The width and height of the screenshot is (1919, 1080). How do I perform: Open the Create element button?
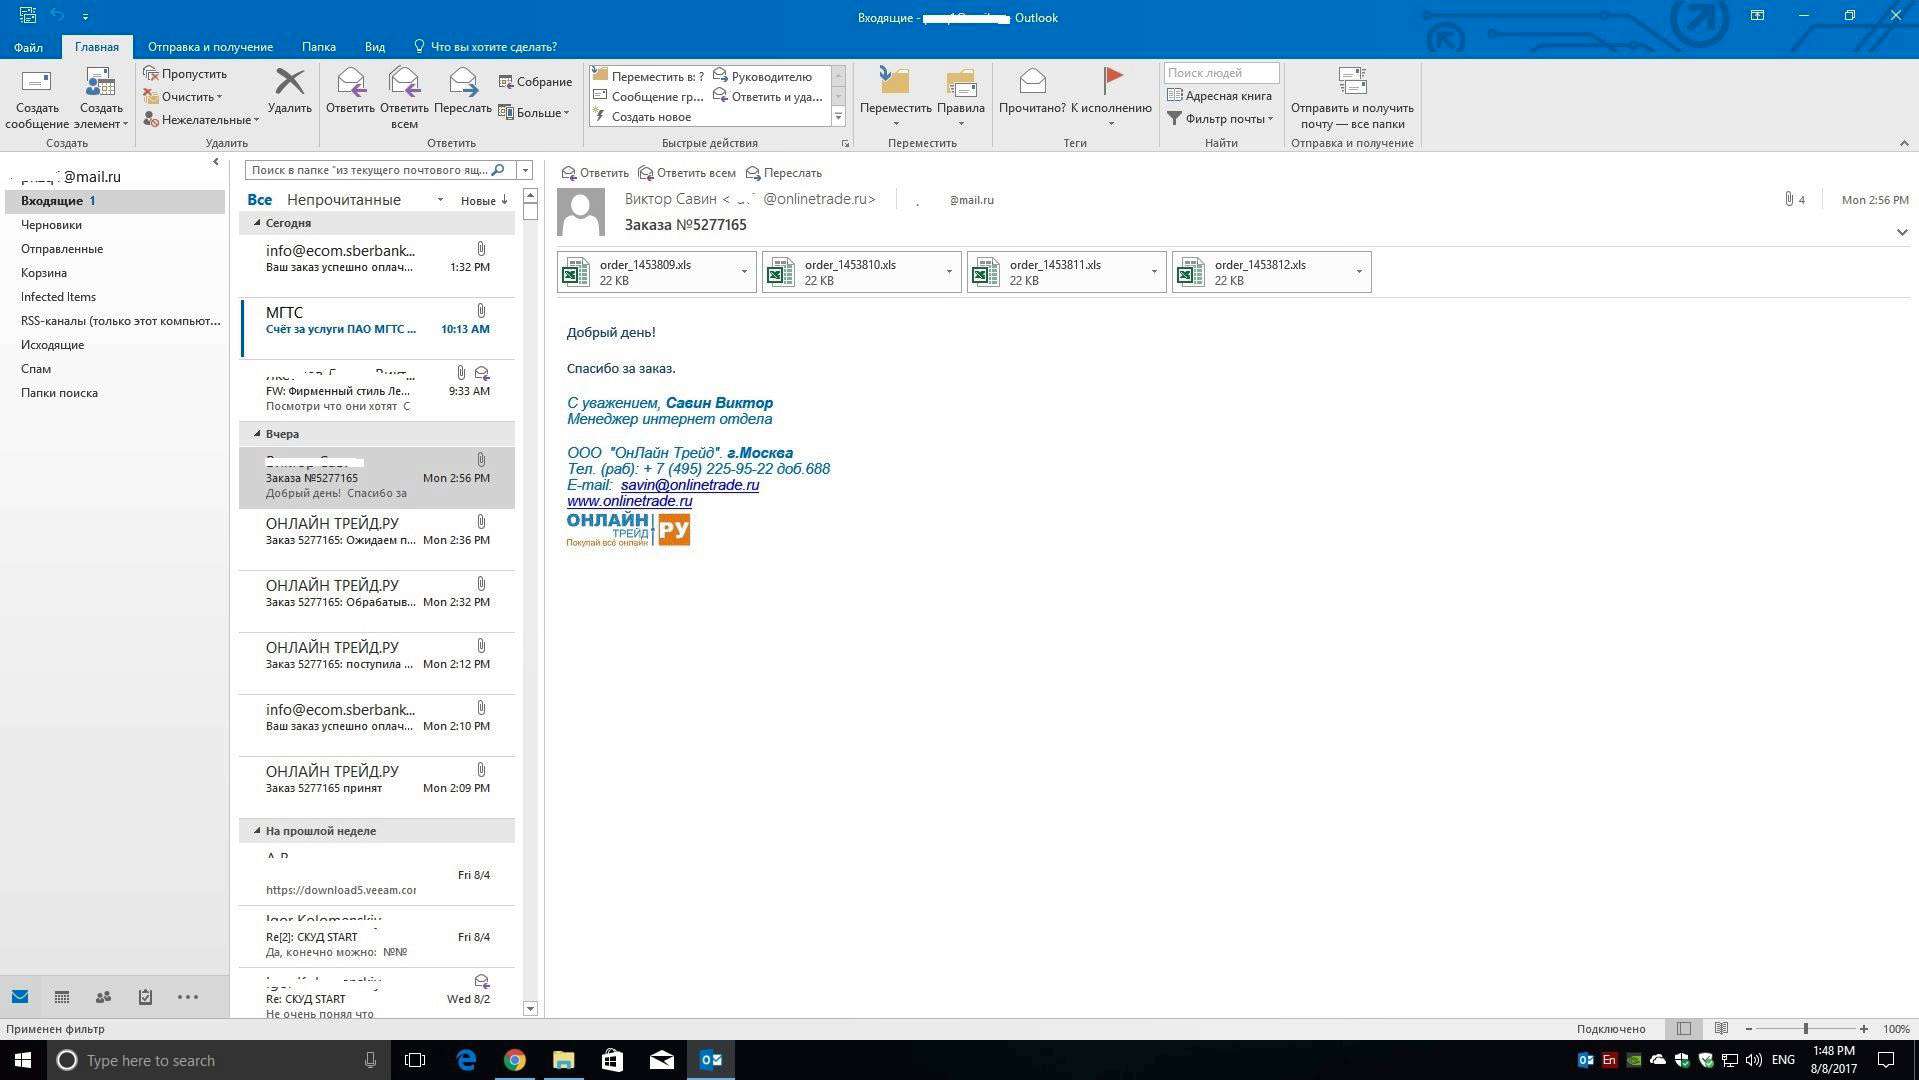coord(100,99)
